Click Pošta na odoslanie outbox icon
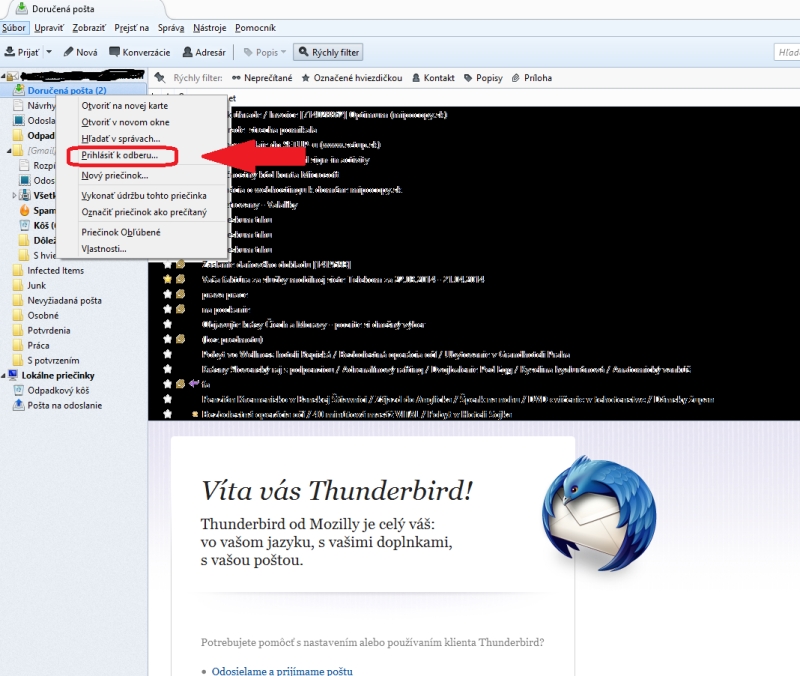Viewport: 800px width, 676px height. pyautogui.click(x=19, y=405)
